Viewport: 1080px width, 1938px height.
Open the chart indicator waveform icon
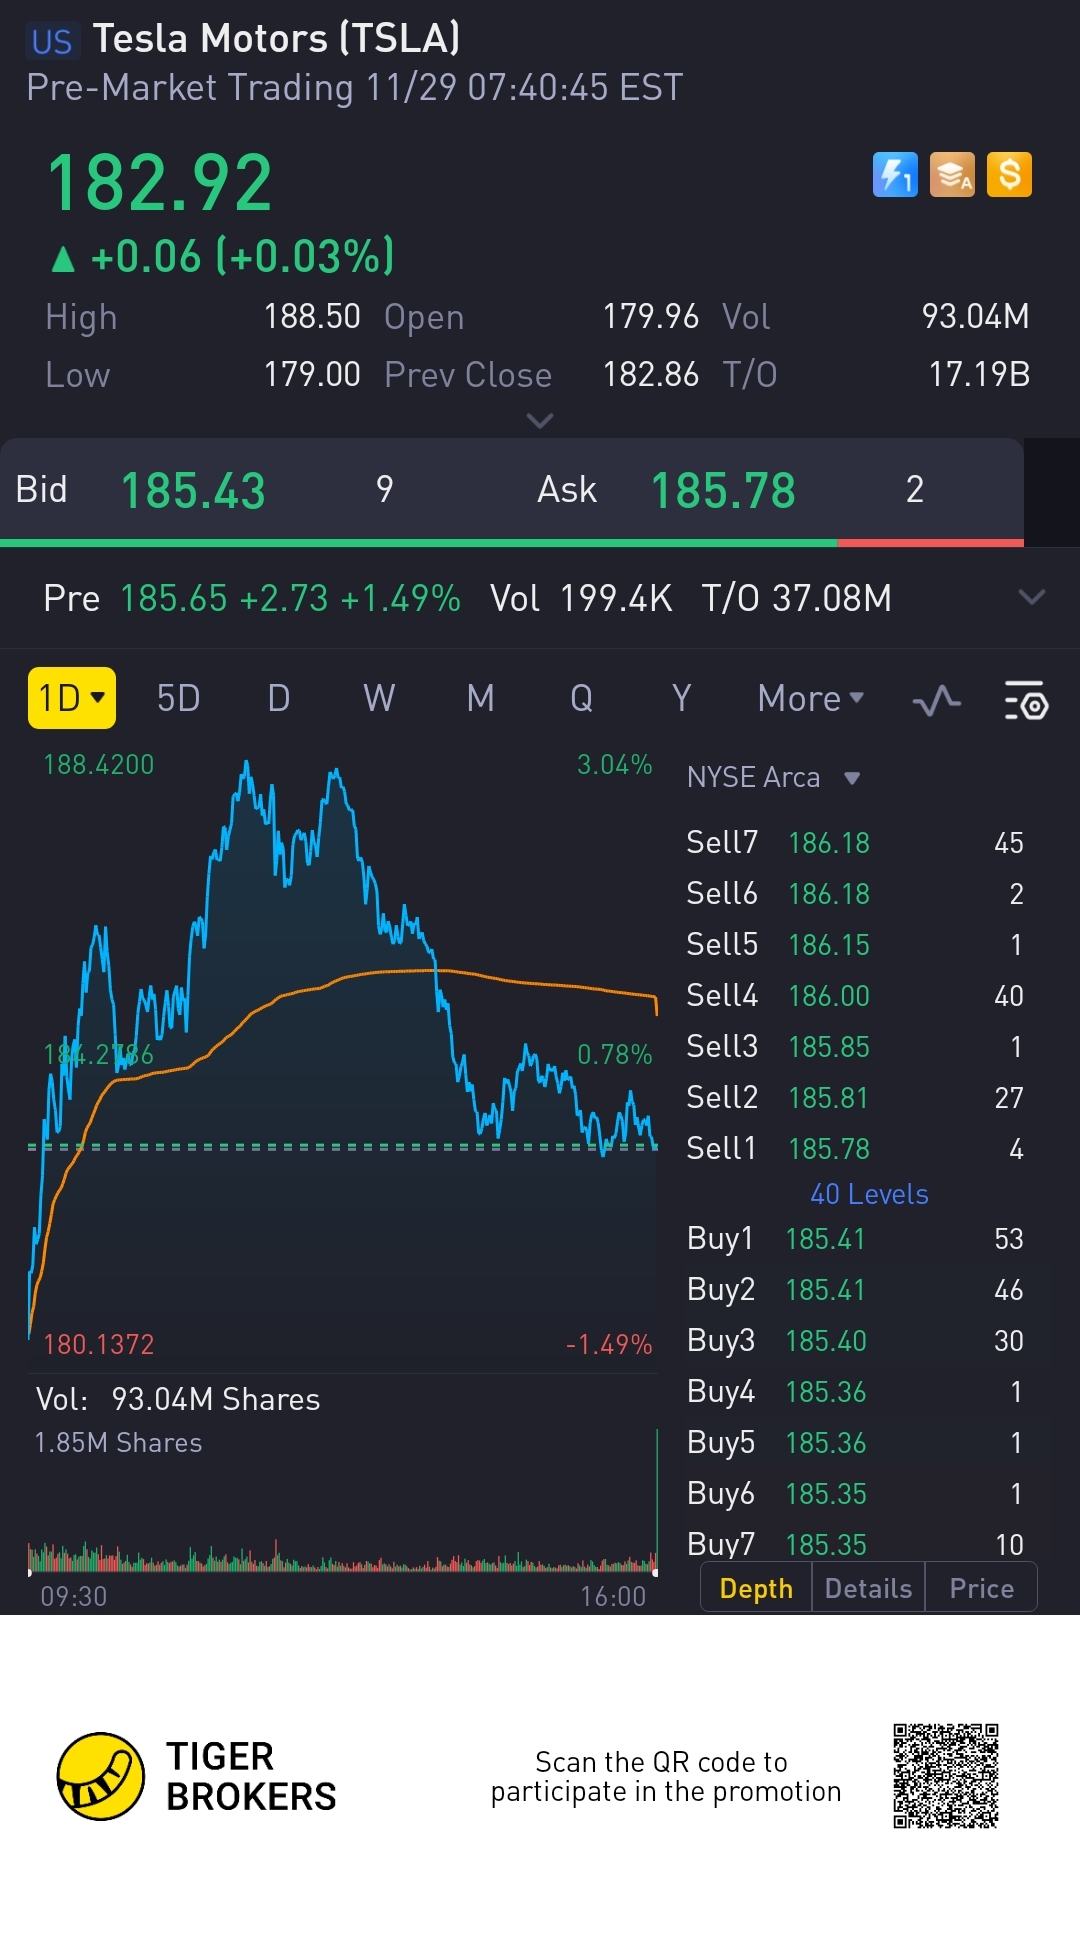[937, 700]
